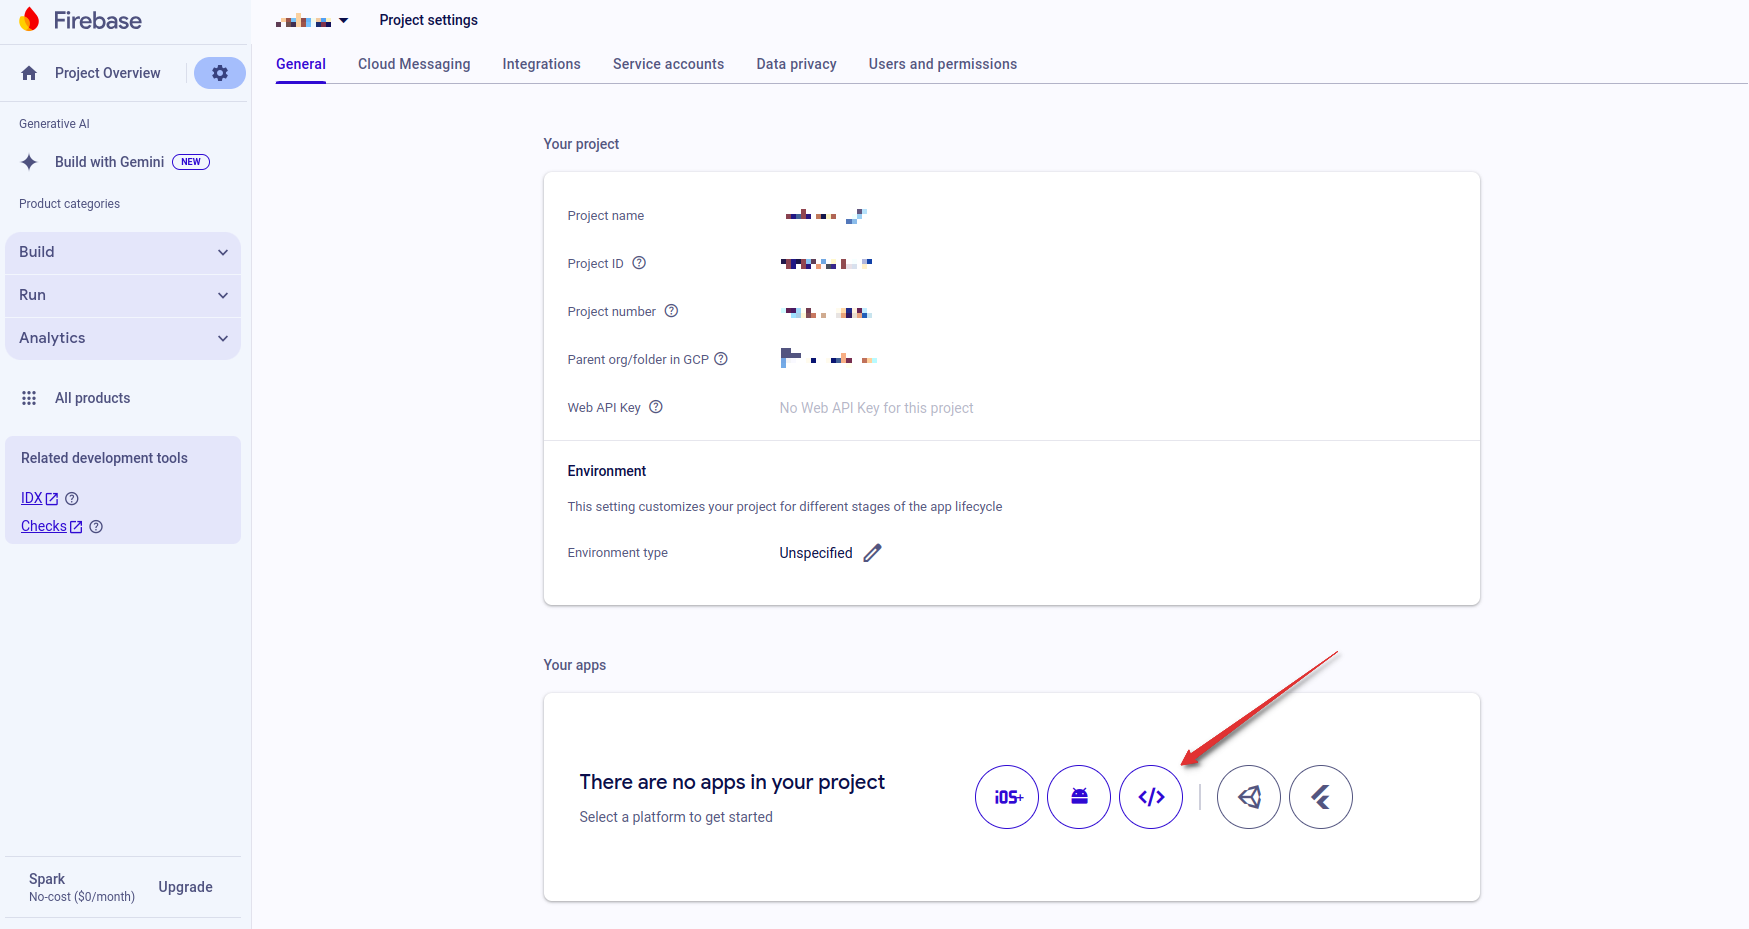This screenshot has width=1749, height=929.
Task: Click the All products grid icon
Action: pyautogui.click(x=29, y=398)
